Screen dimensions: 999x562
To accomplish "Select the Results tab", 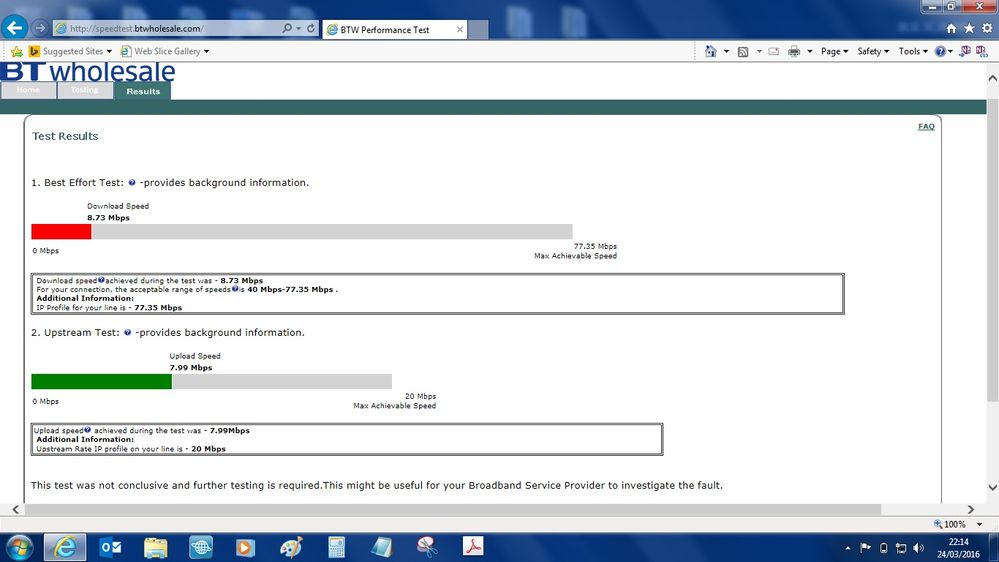I will click(x=143, y=91).
